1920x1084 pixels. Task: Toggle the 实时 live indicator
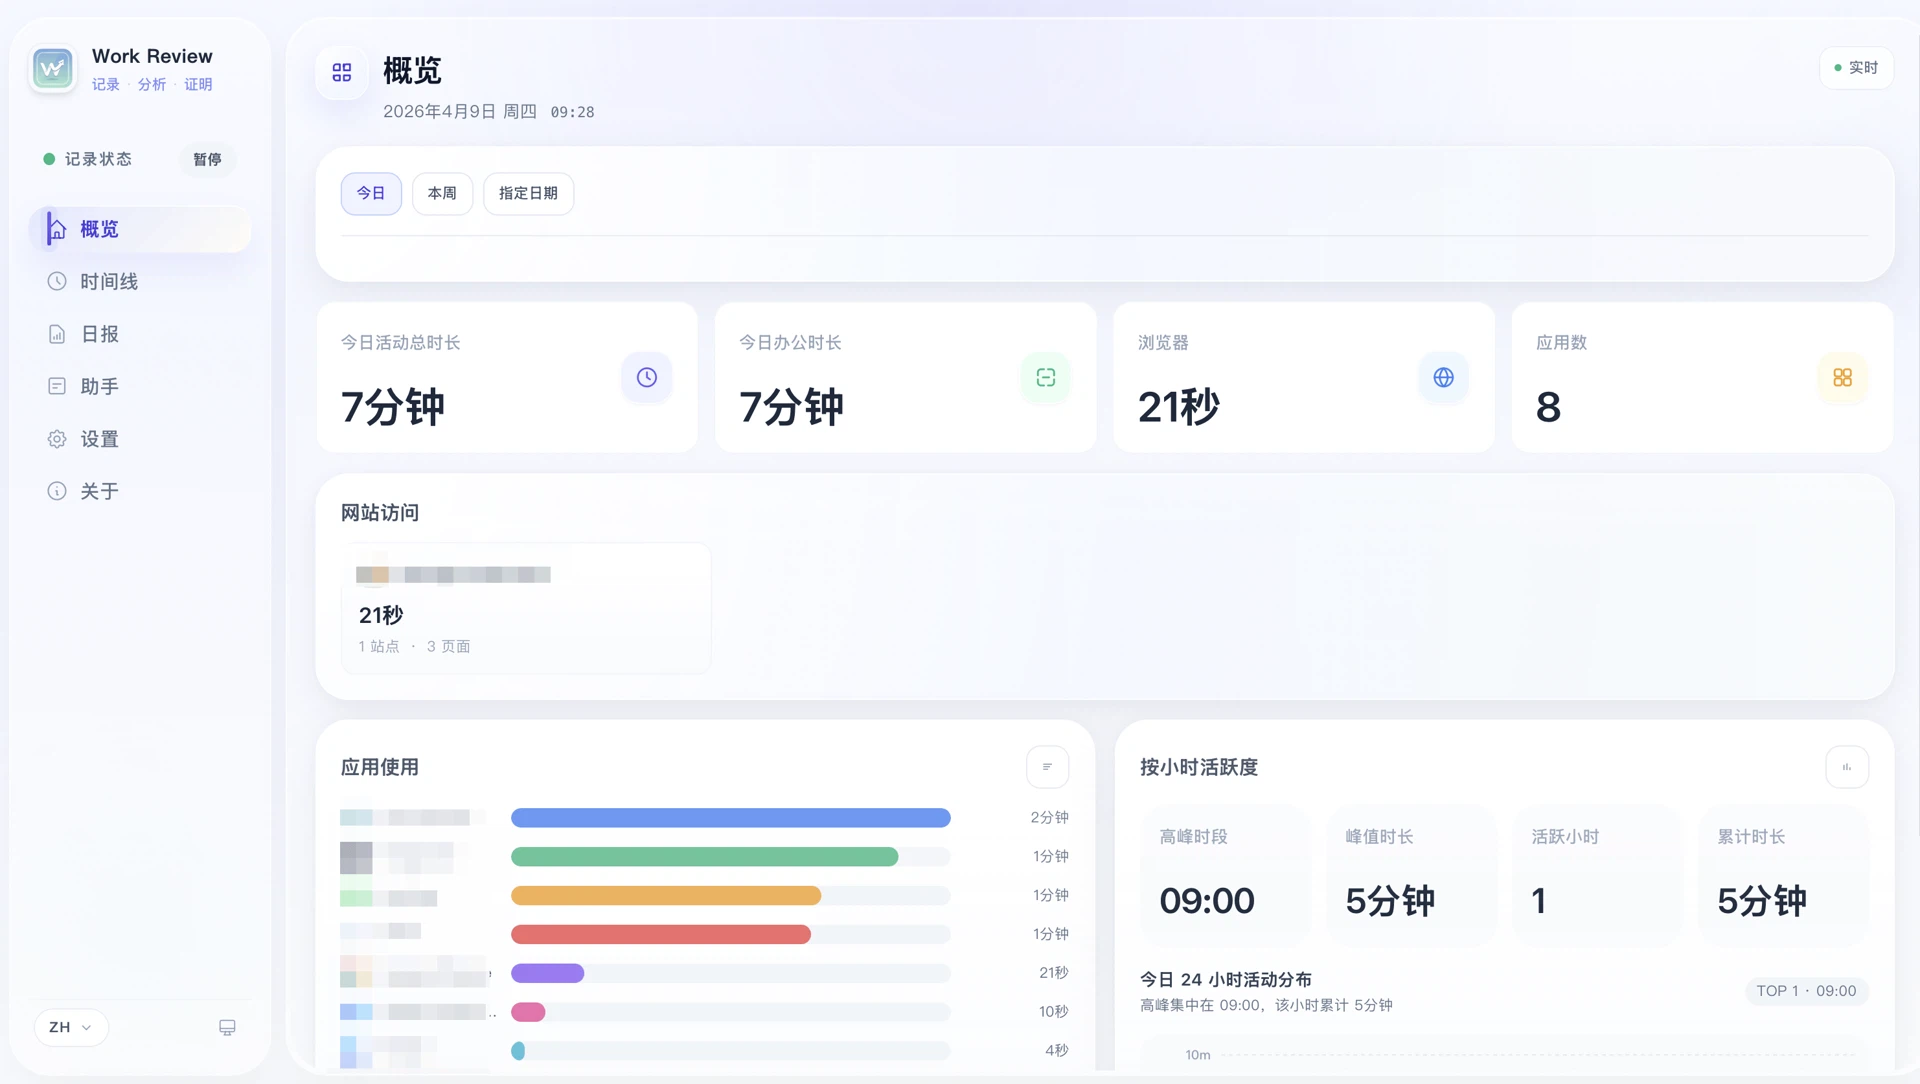pyautogui.click(x=1856, y=68)
